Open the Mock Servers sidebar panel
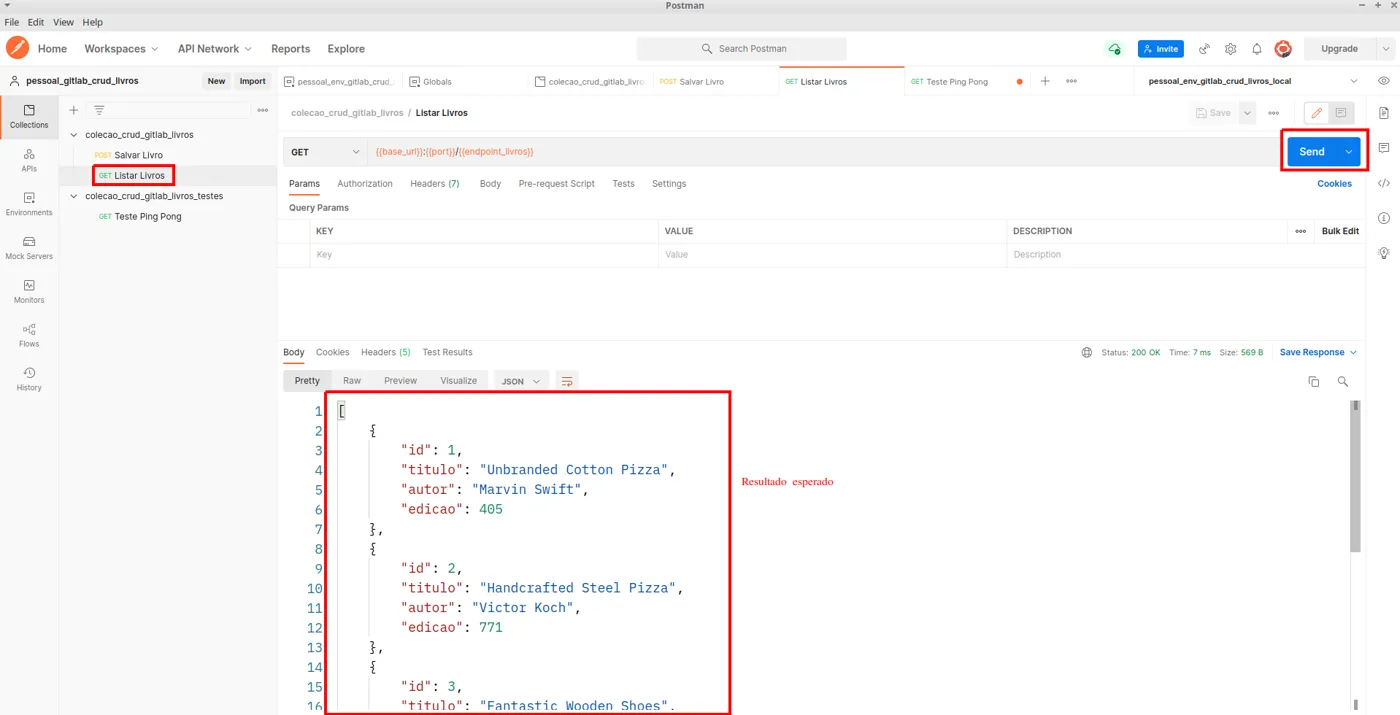Image resolution: width=1400 pixels, height=715 pixels. click(29, 248)
